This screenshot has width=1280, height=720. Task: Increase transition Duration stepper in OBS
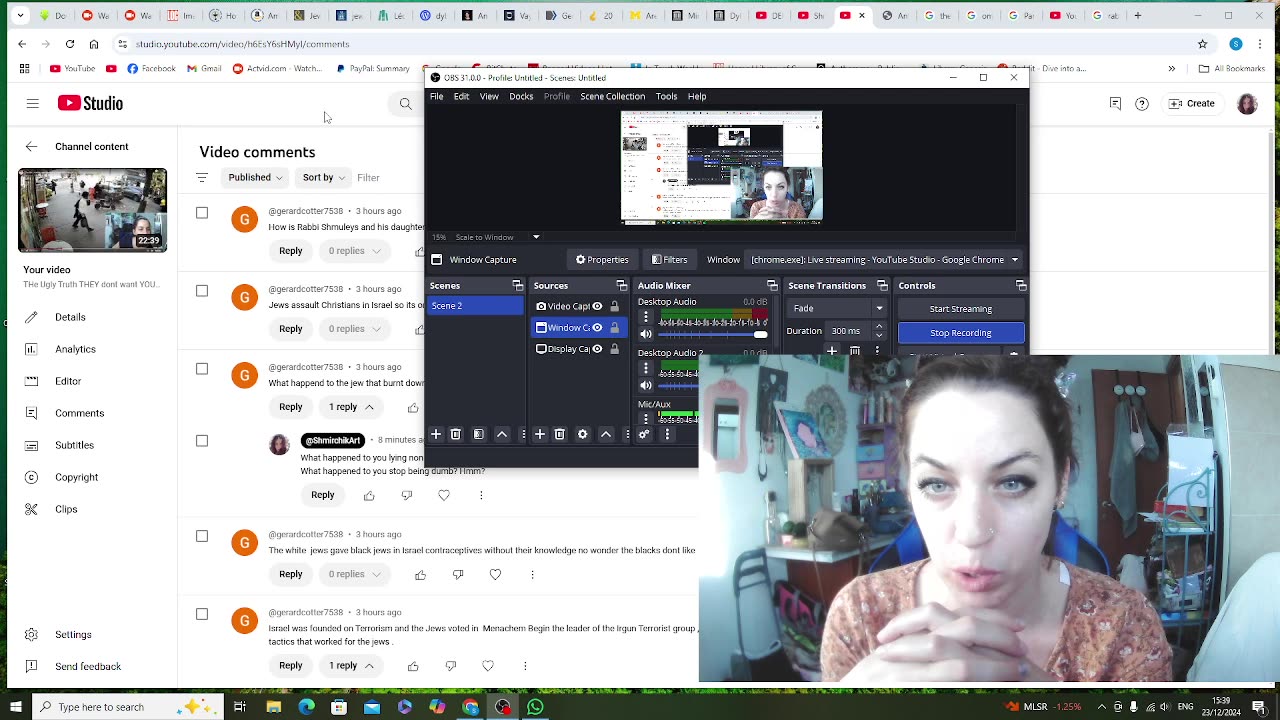pyautogui.click(x=879, y=327)
